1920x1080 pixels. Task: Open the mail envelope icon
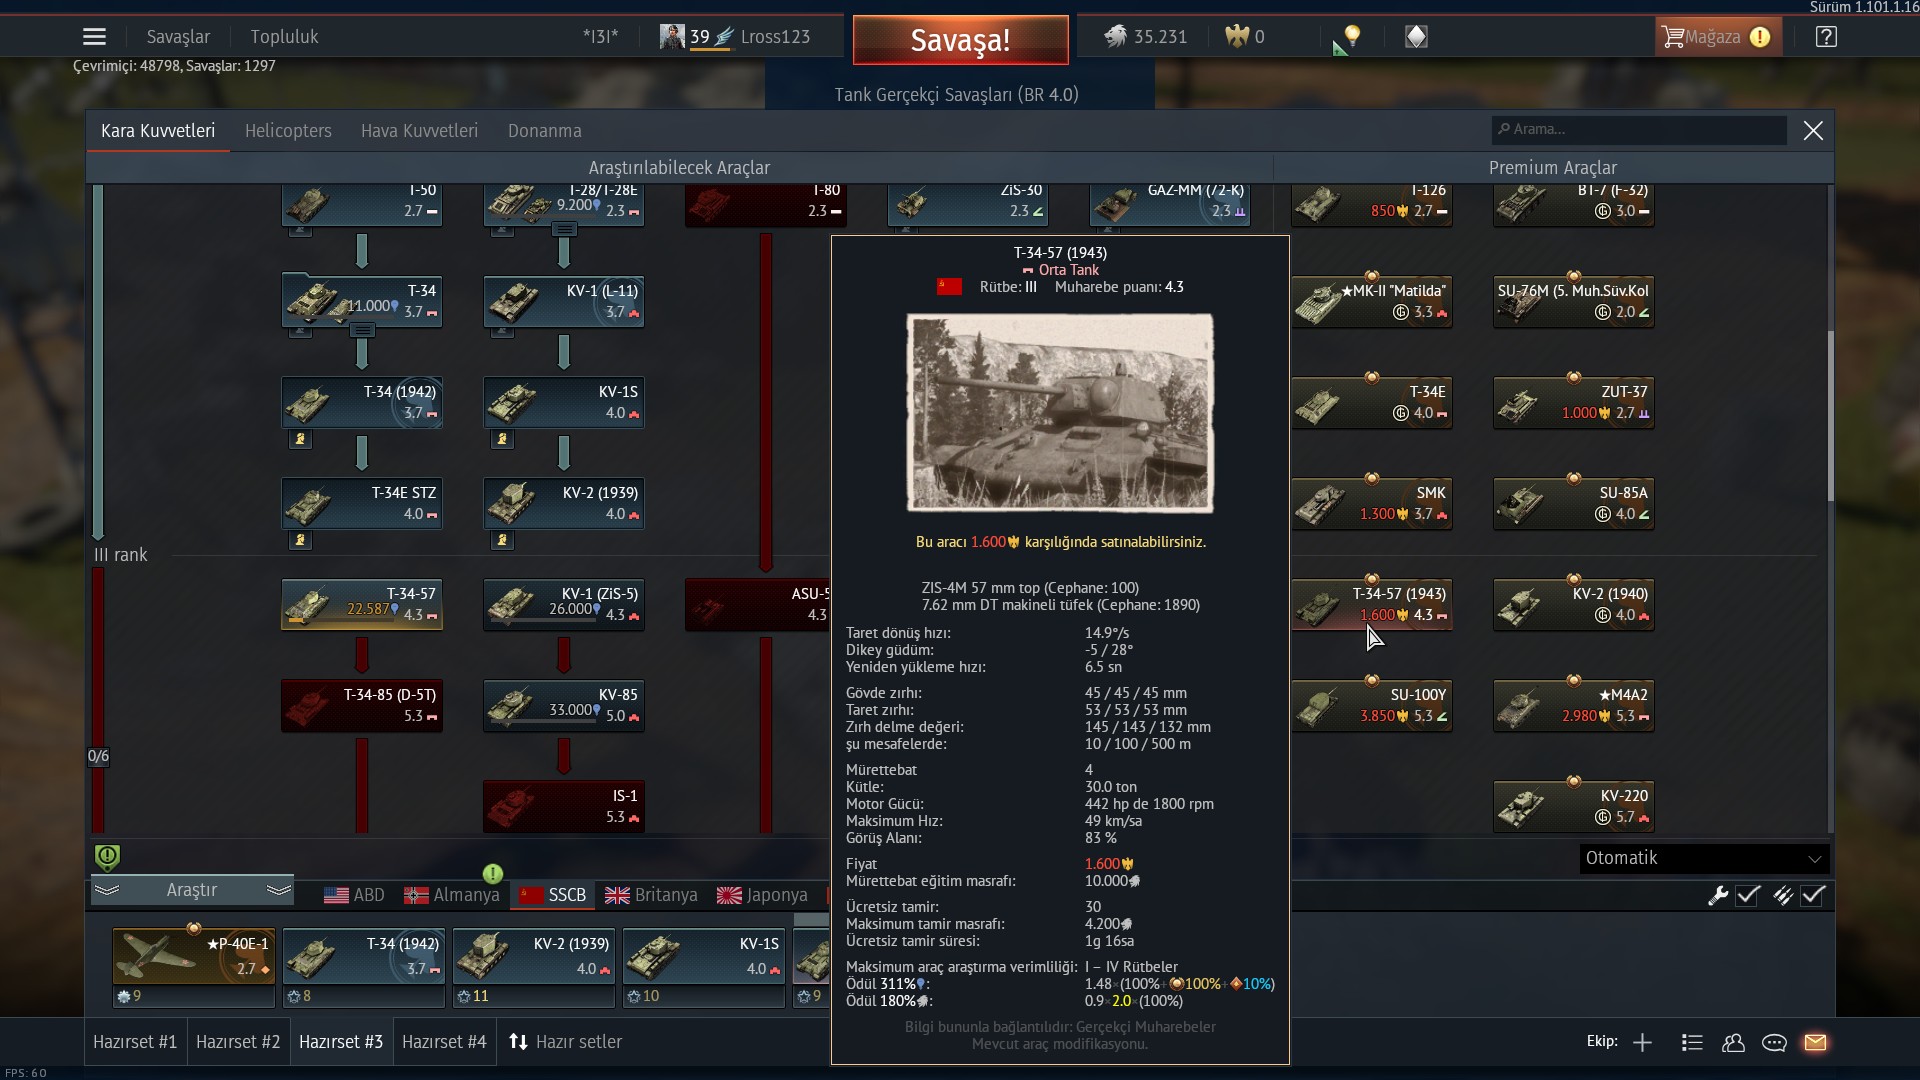pos(1815,1042)
